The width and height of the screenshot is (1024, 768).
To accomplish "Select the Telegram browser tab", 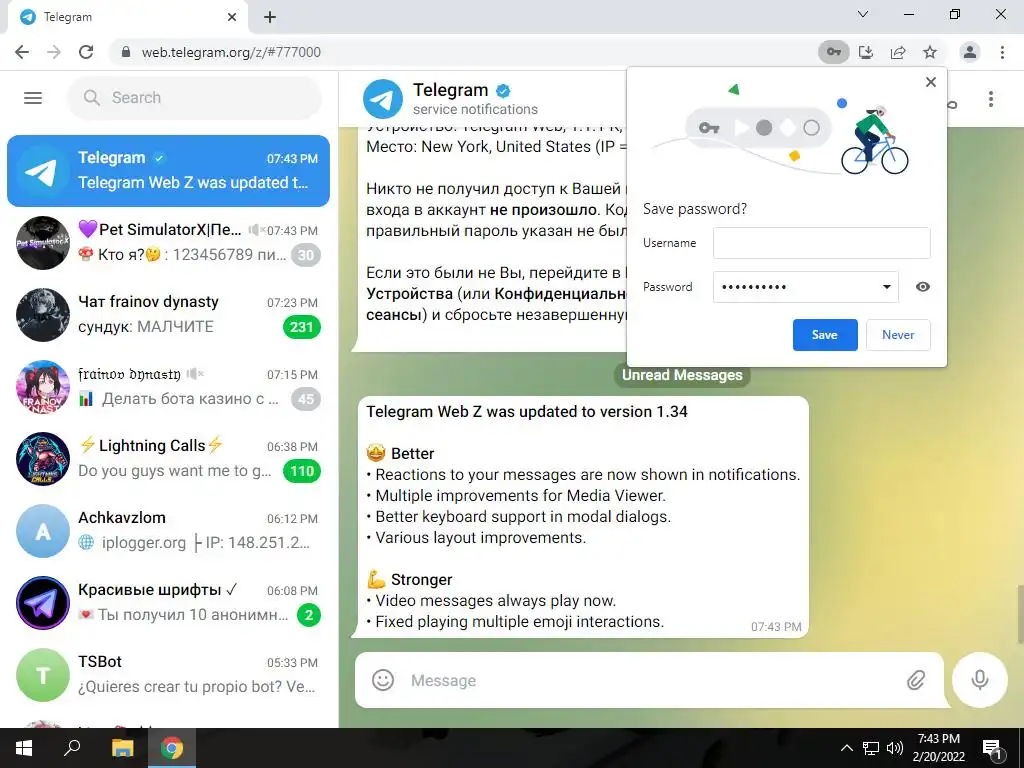I will [127, 17].
